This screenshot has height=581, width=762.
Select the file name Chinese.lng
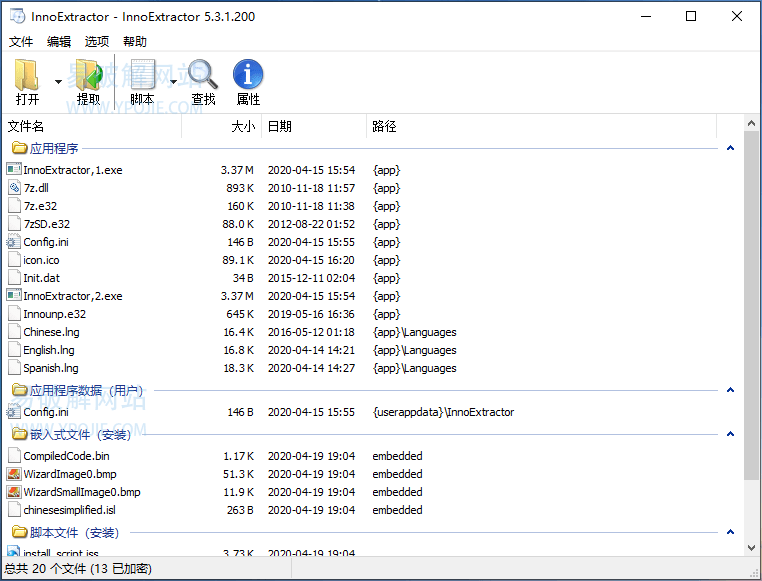pos(52,332)
